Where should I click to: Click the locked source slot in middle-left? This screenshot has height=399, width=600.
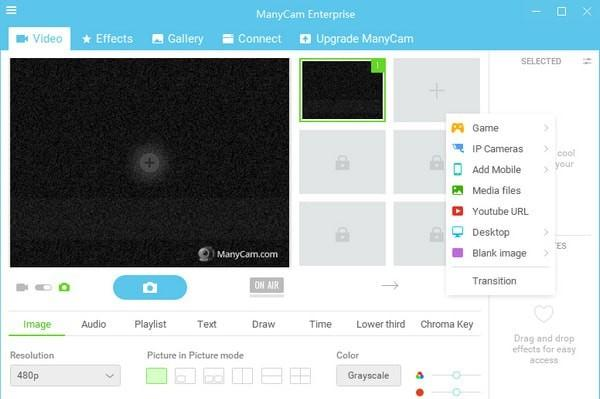(x=342, y=162)
